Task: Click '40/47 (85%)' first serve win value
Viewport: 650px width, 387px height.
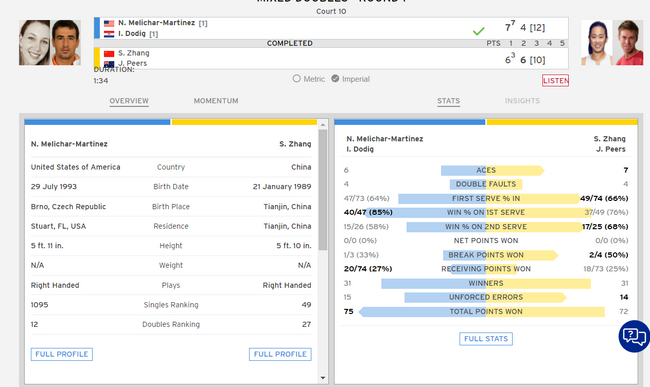Action: 368,213
